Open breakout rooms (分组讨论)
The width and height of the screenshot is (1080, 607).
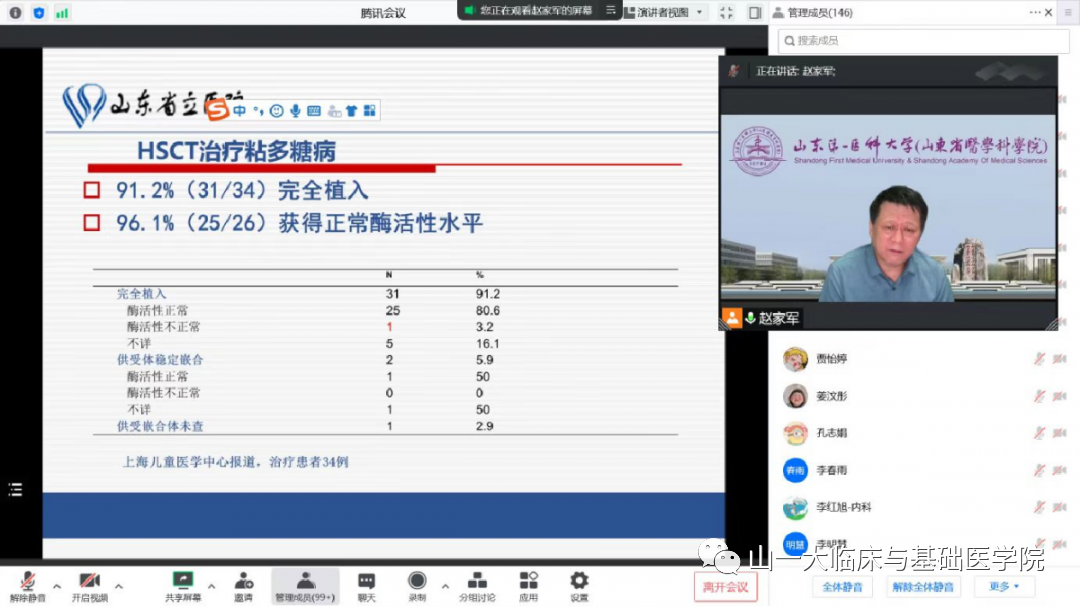click(x=477, y=583)
